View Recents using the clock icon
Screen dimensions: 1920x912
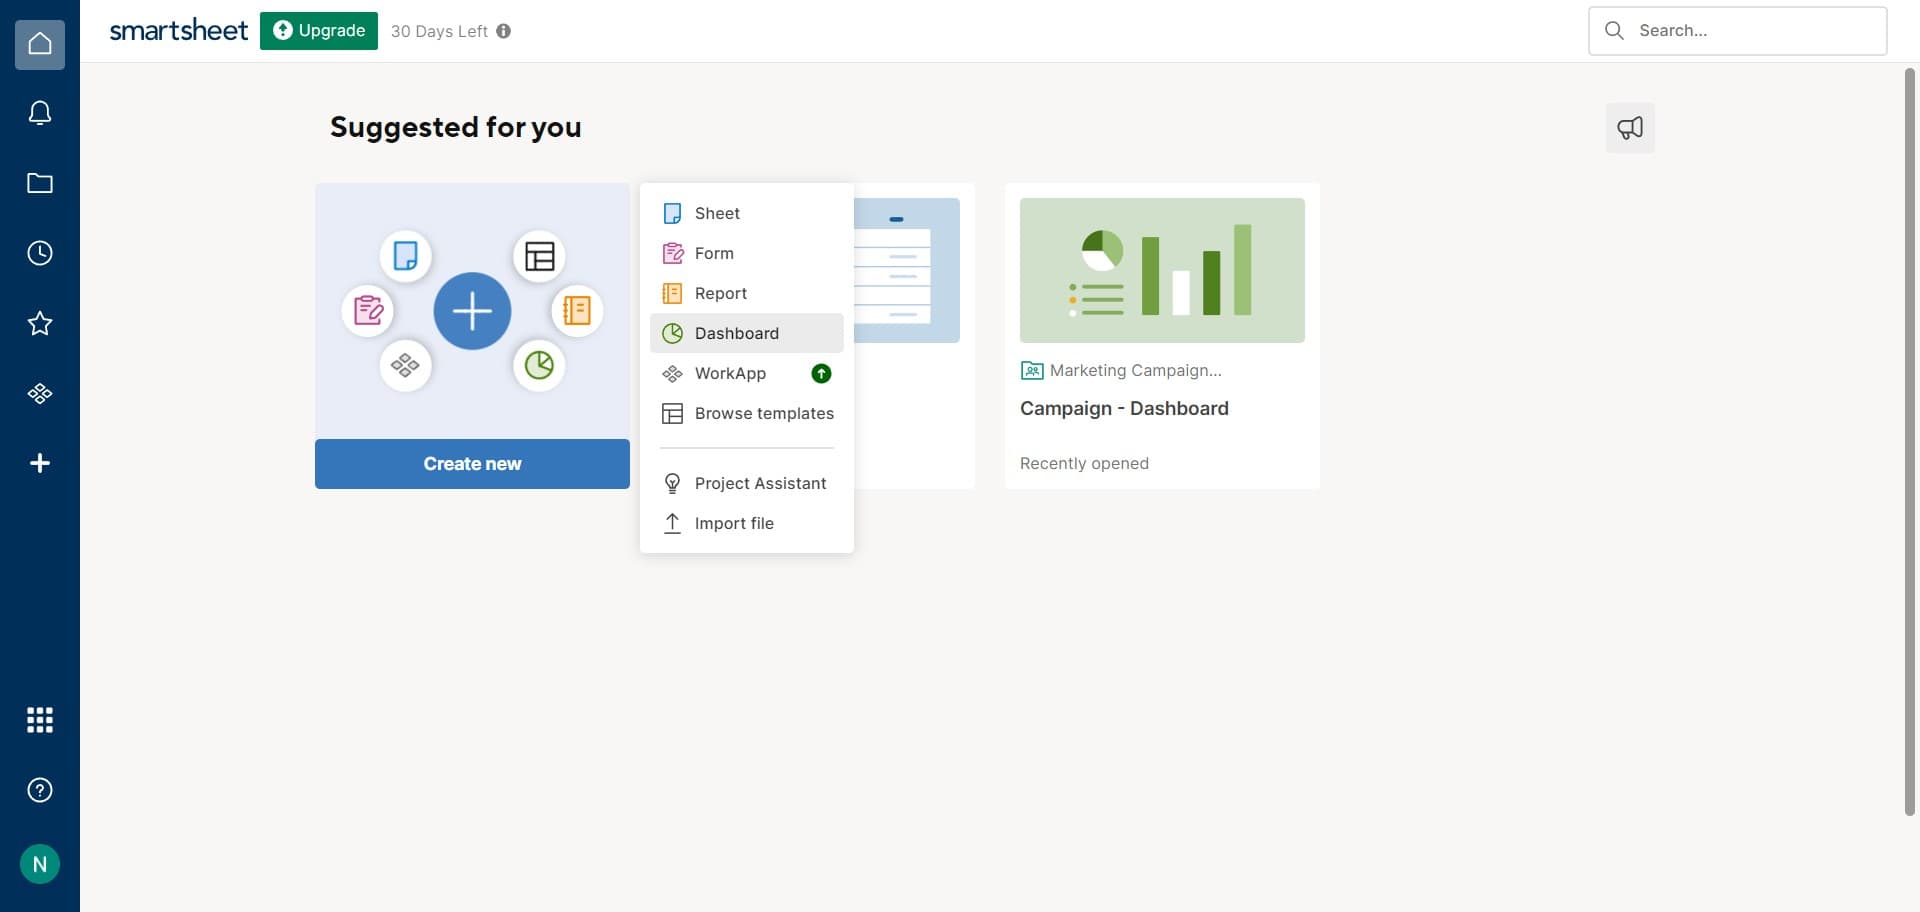coord(39,252)
